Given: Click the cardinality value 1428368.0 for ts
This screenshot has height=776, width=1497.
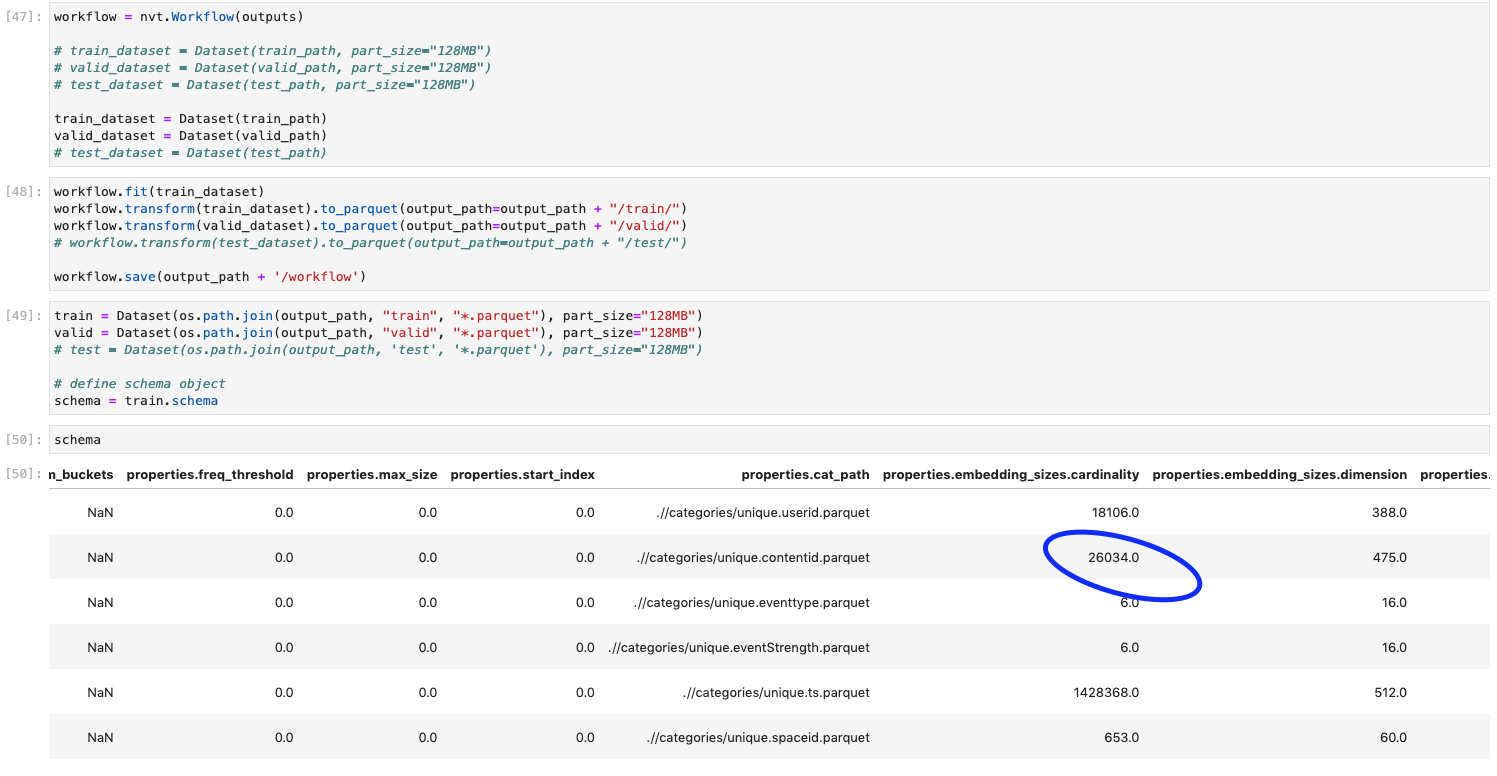Looking at the screenshot, I should pos(1105,692).
